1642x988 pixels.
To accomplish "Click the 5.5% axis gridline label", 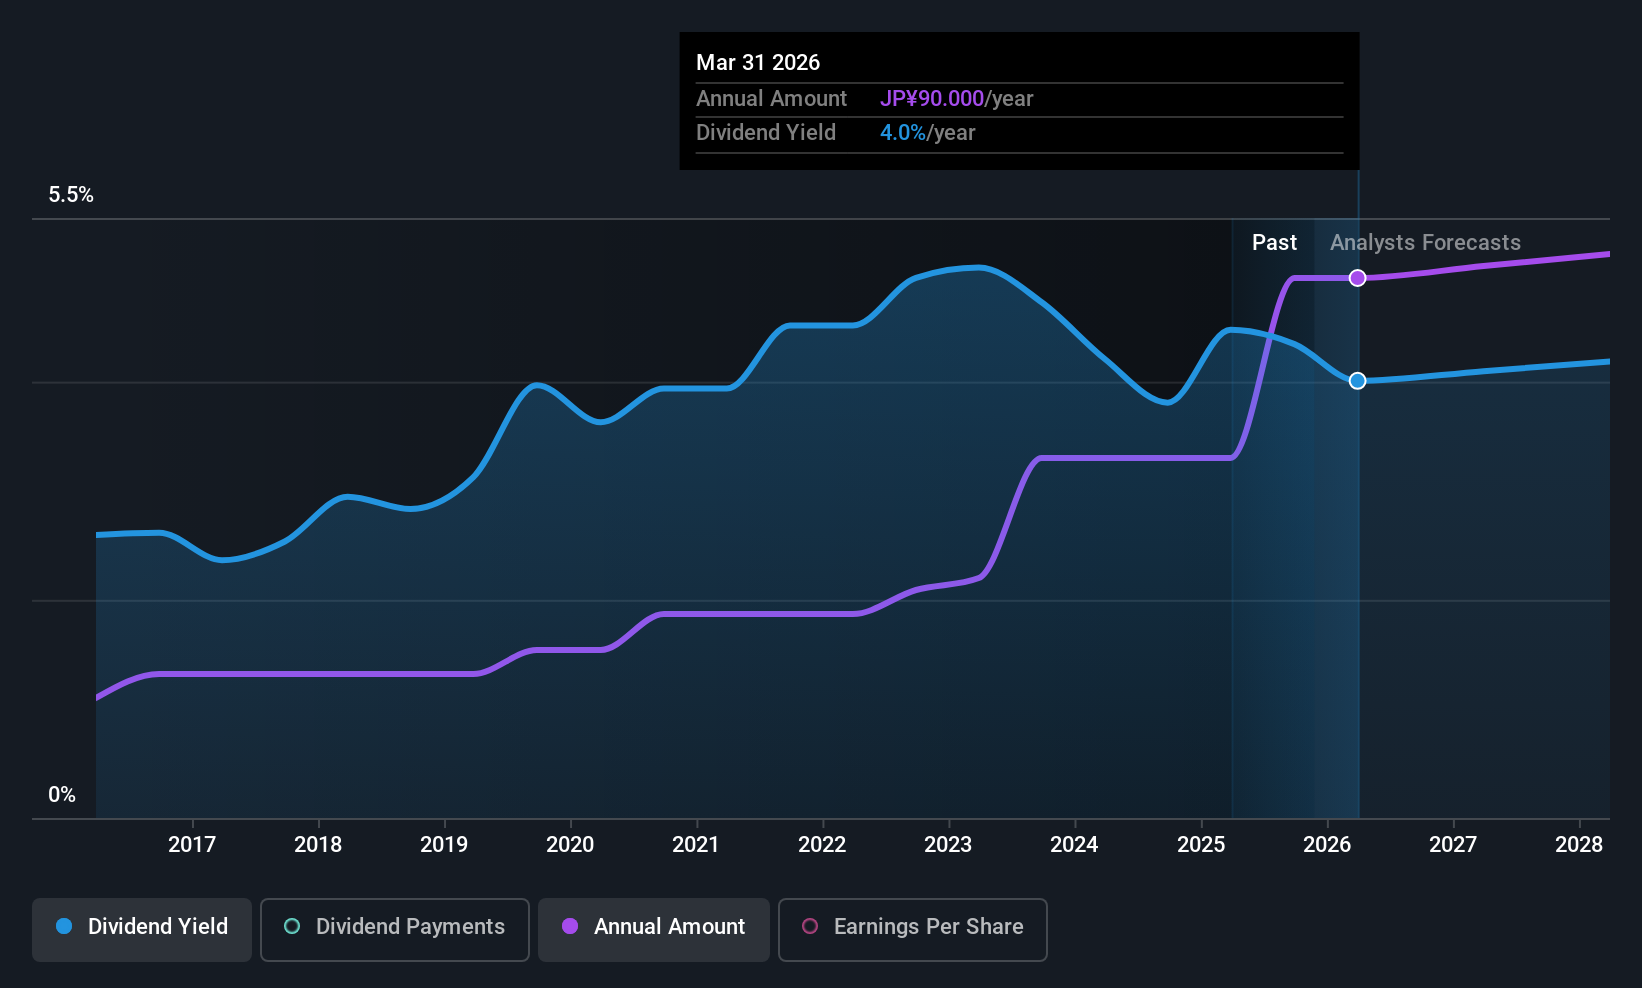I will (71, 195).
